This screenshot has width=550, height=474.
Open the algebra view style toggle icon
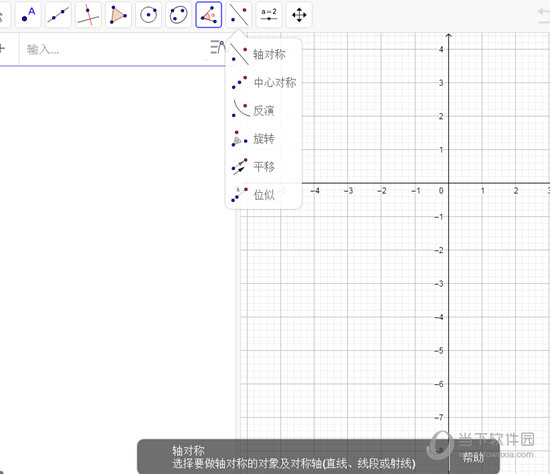click(217, 47)
